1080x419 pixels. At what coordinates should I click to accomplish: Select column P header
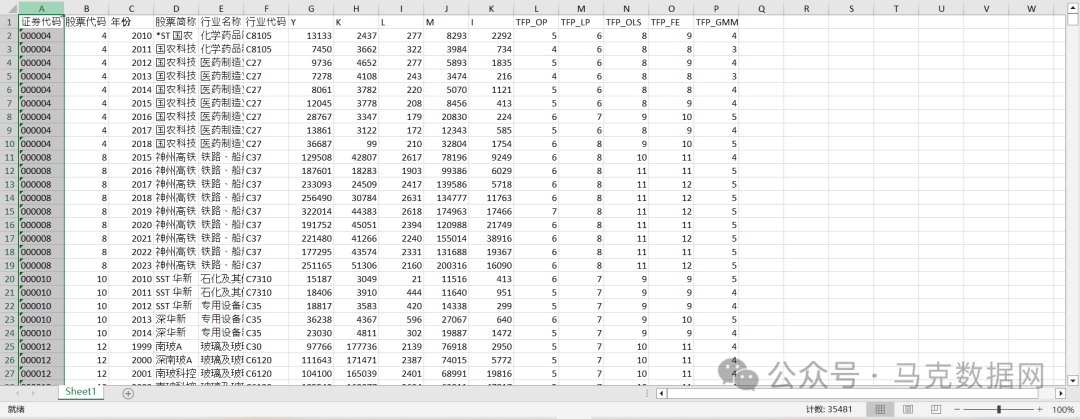pos(716,8)
